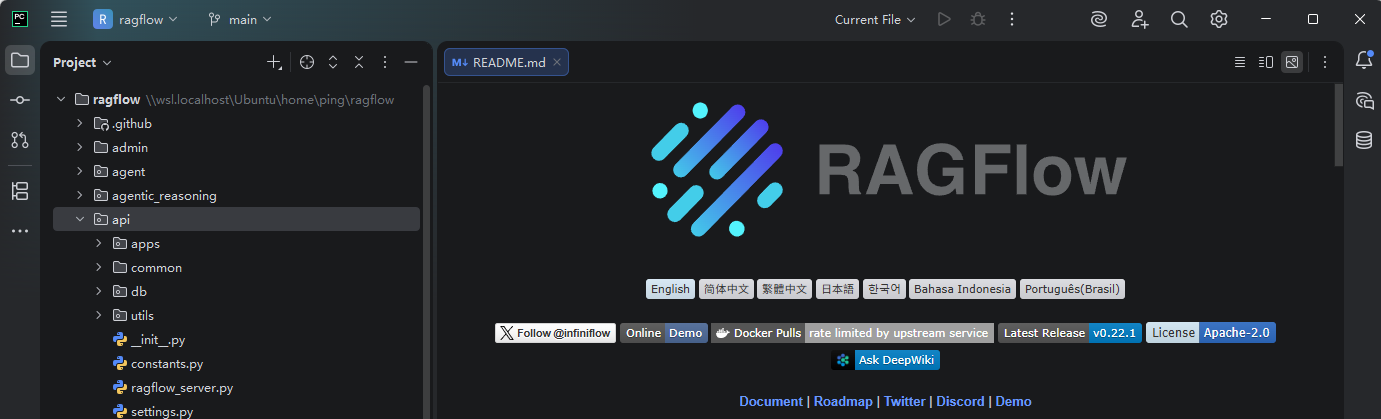
Task: Open the Discord link
Action: pyautogui.click(x=960, y=401)
